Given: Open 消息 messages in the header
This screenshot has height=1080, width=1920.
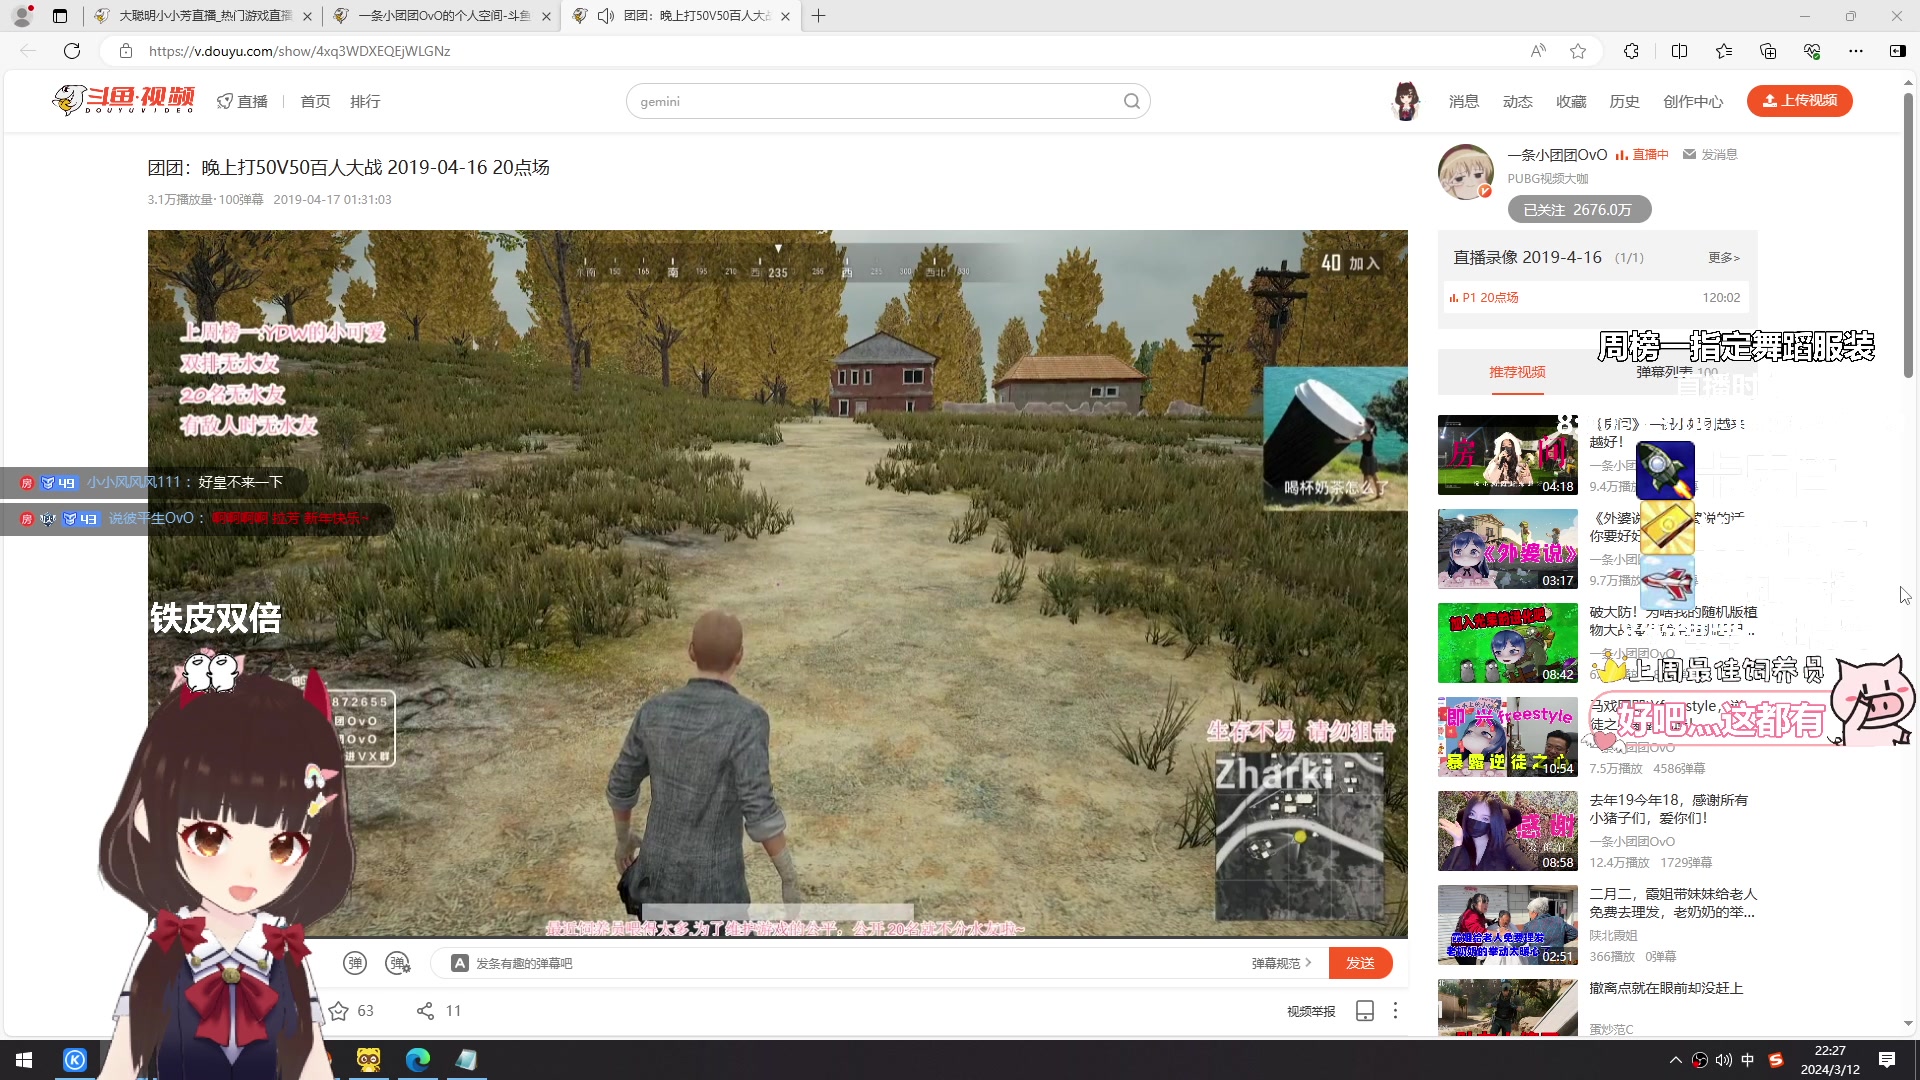Looking at the screenshot, I should [x=1464, y=101].
